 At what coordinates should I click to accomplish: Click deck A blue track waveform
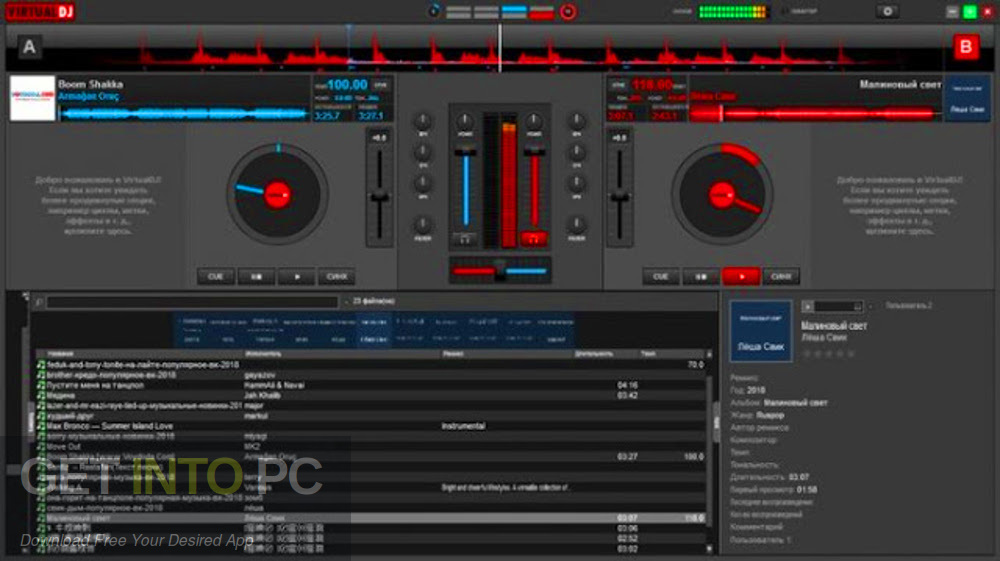click(184, 113)
